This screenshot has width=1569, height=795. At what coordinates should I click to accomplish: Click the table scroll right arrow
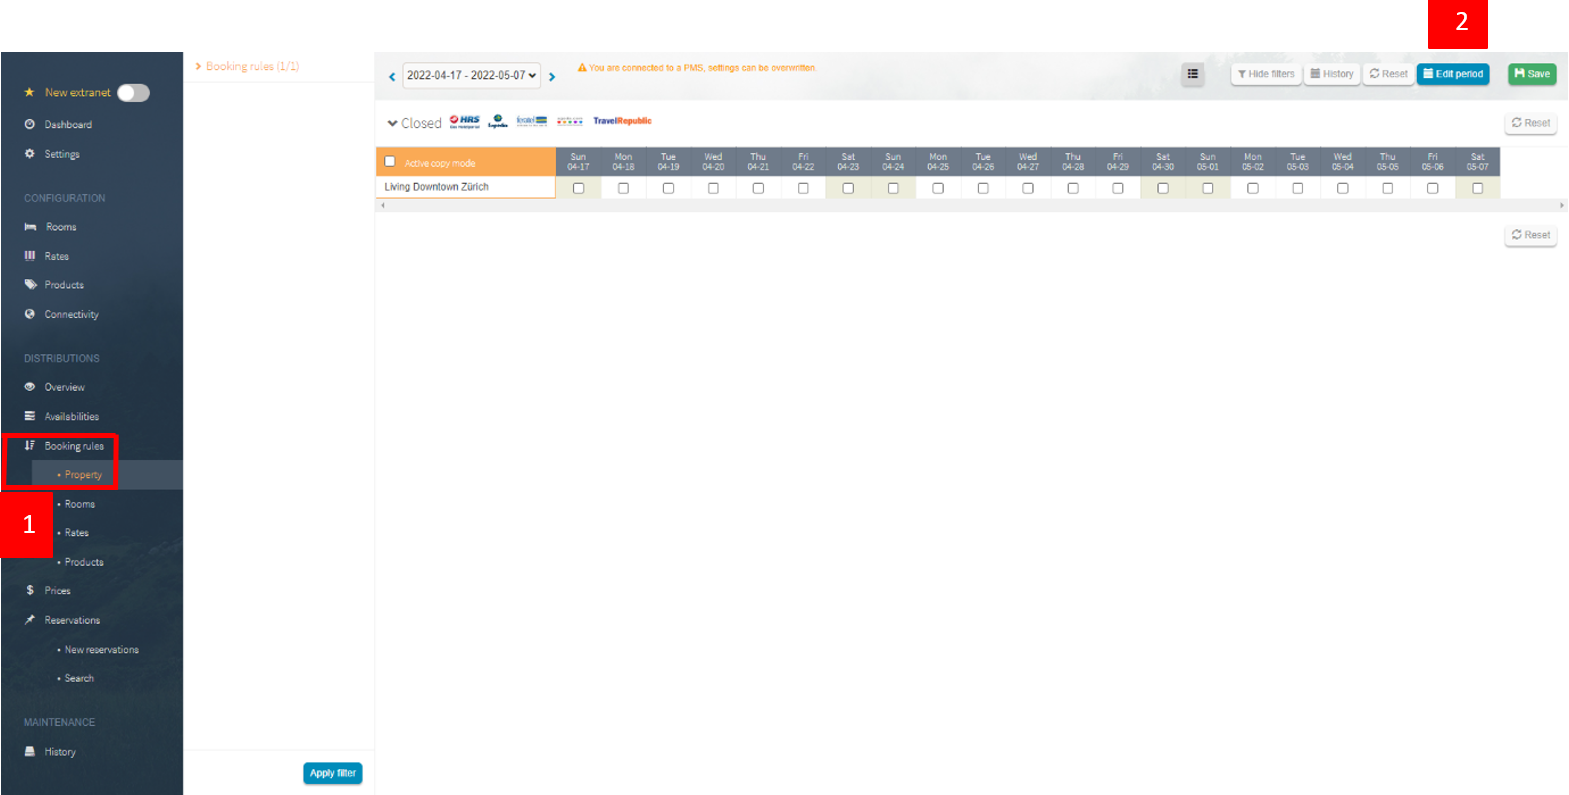[1561, 205]
